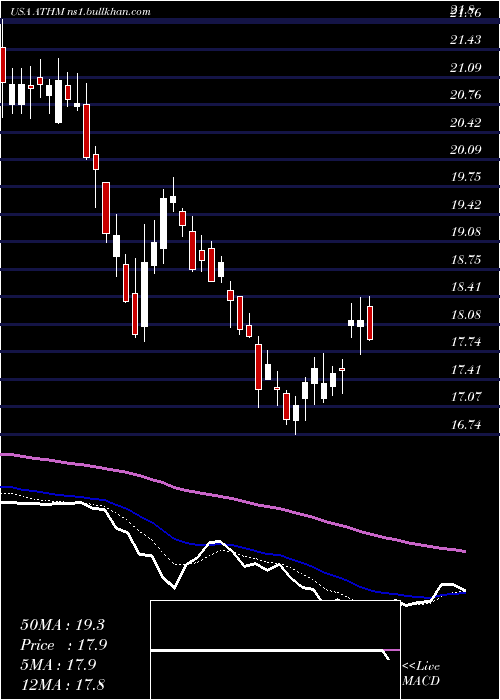The width and height of the screenshot is (500, 700).
Task: Click the 20.76 price axis label
Action: [x=466, y=95]
